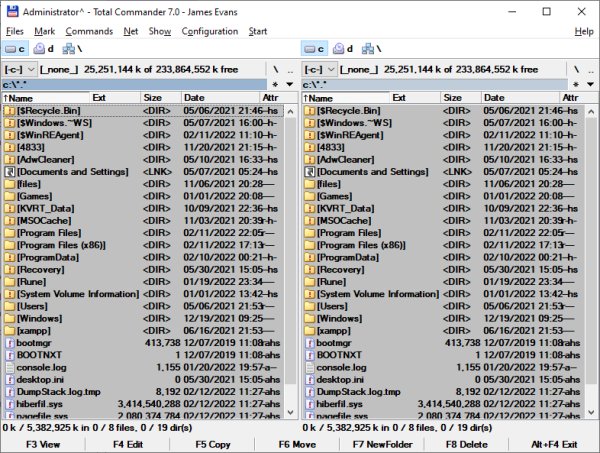Click console.log file icon in right panel
Screen dimensions: 600x453
click(x=309, y=367)
